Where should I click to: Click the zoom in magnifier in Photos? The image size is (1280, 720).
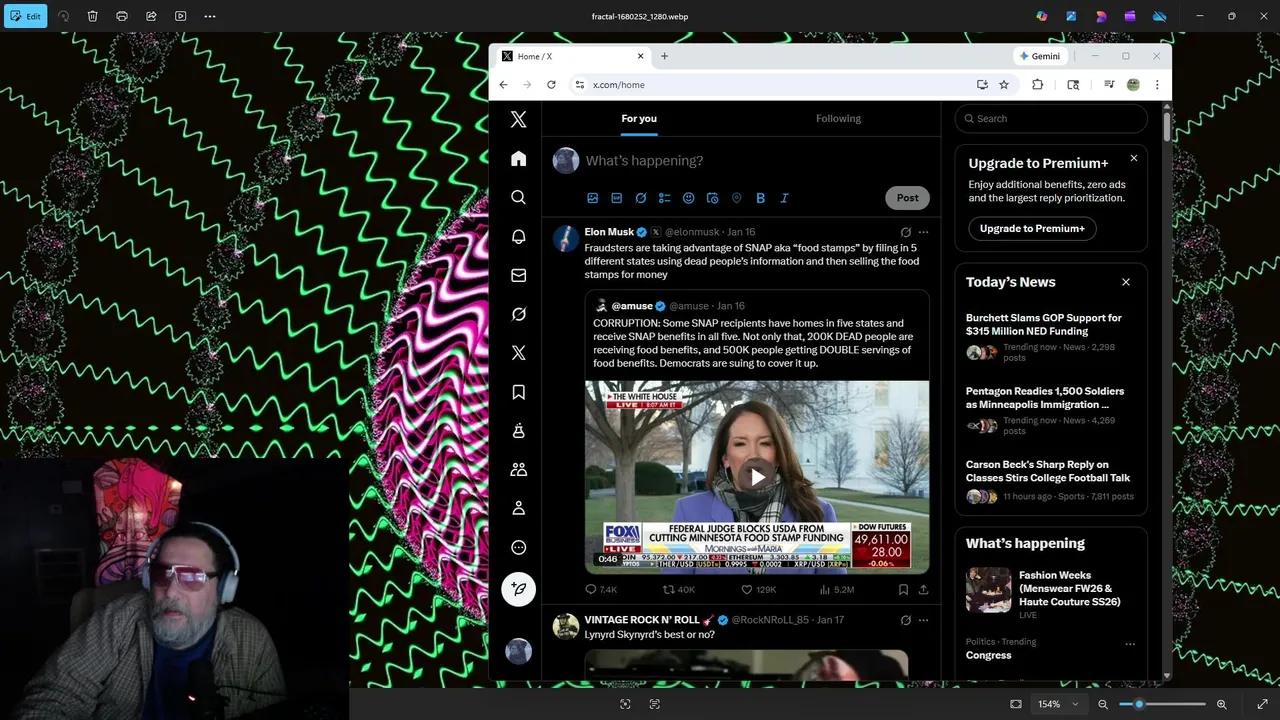click(x=1221, y=704)
